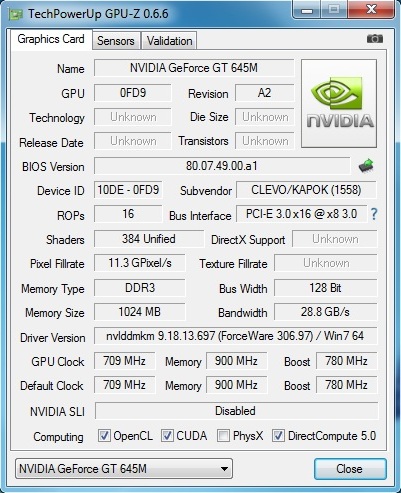The image size is (401, 493).
Task: Click the DirectX Support field Unknown
Action: (x=335, y=239)
